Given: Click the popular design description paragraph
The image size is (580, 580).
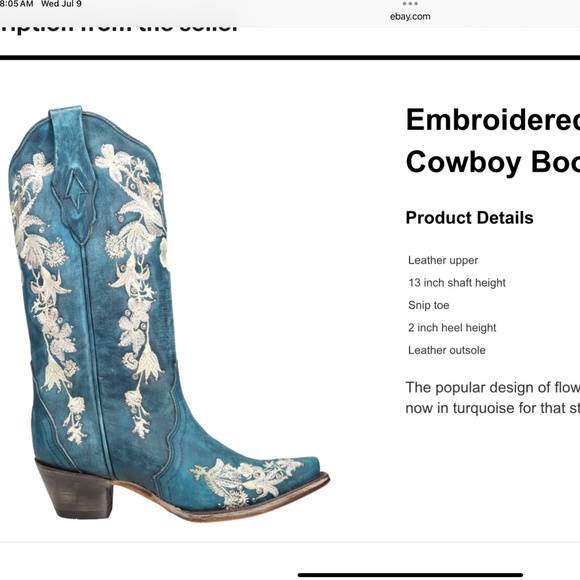Looking at the screenshot, I should click(493, 398).
